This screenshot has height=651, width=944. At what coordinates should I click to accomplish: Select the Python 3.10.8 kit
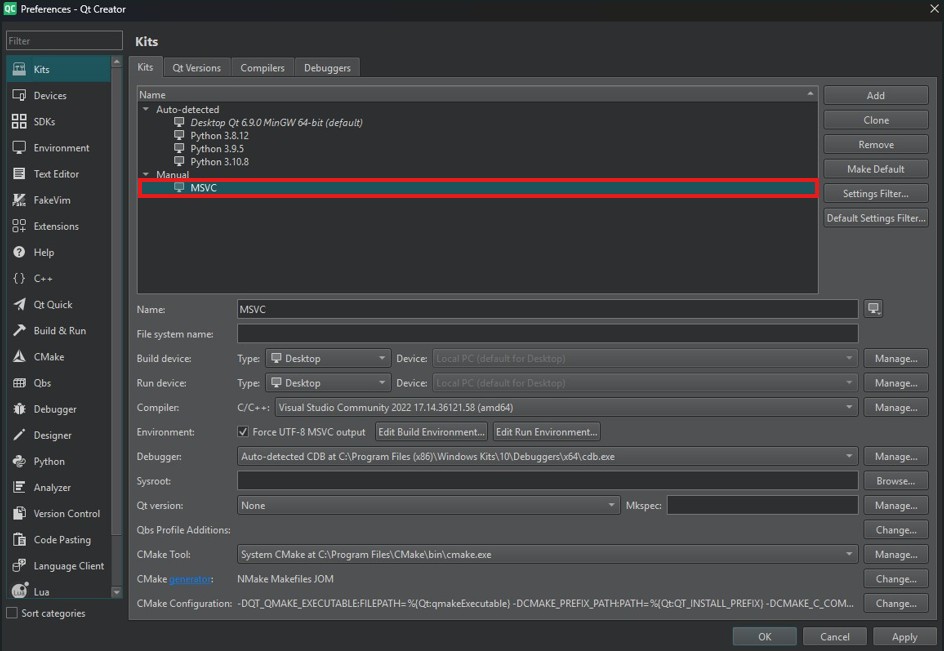(x=219, y=162)
